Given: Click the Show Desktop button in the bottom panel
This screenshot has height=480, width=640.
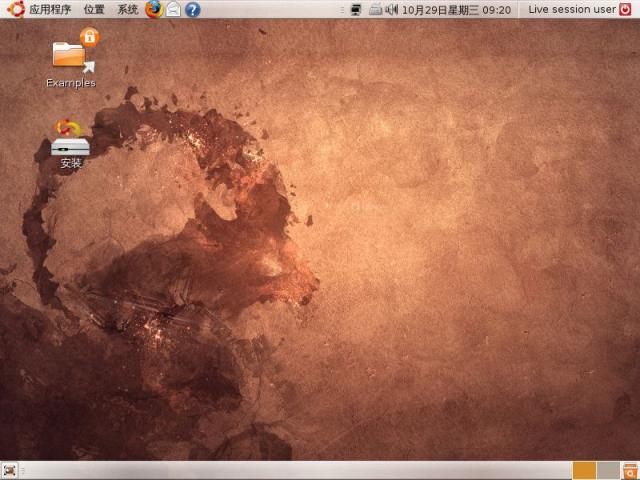Looking at the screenshot, I should [10, 471].
